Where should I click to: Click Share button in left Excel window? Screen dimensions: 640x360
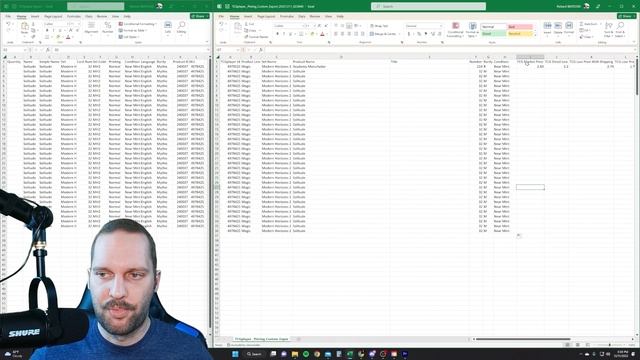click(200, 16)
